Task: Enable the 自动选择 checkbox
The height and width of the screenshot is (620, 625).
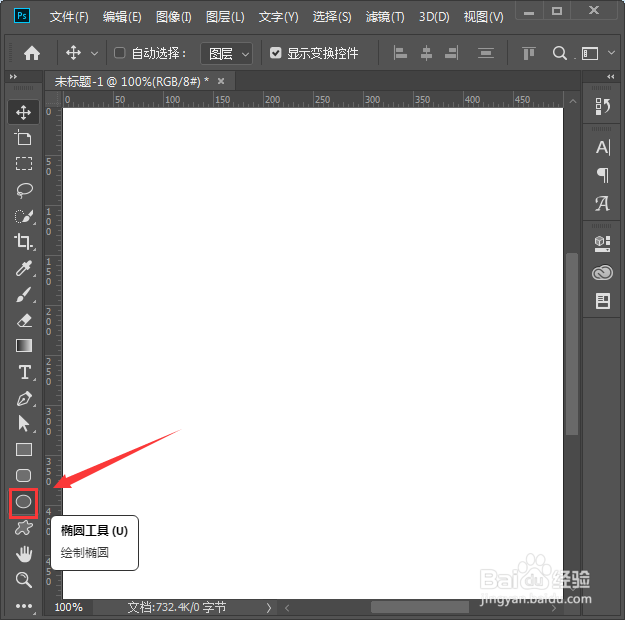Action: (120, 53)
